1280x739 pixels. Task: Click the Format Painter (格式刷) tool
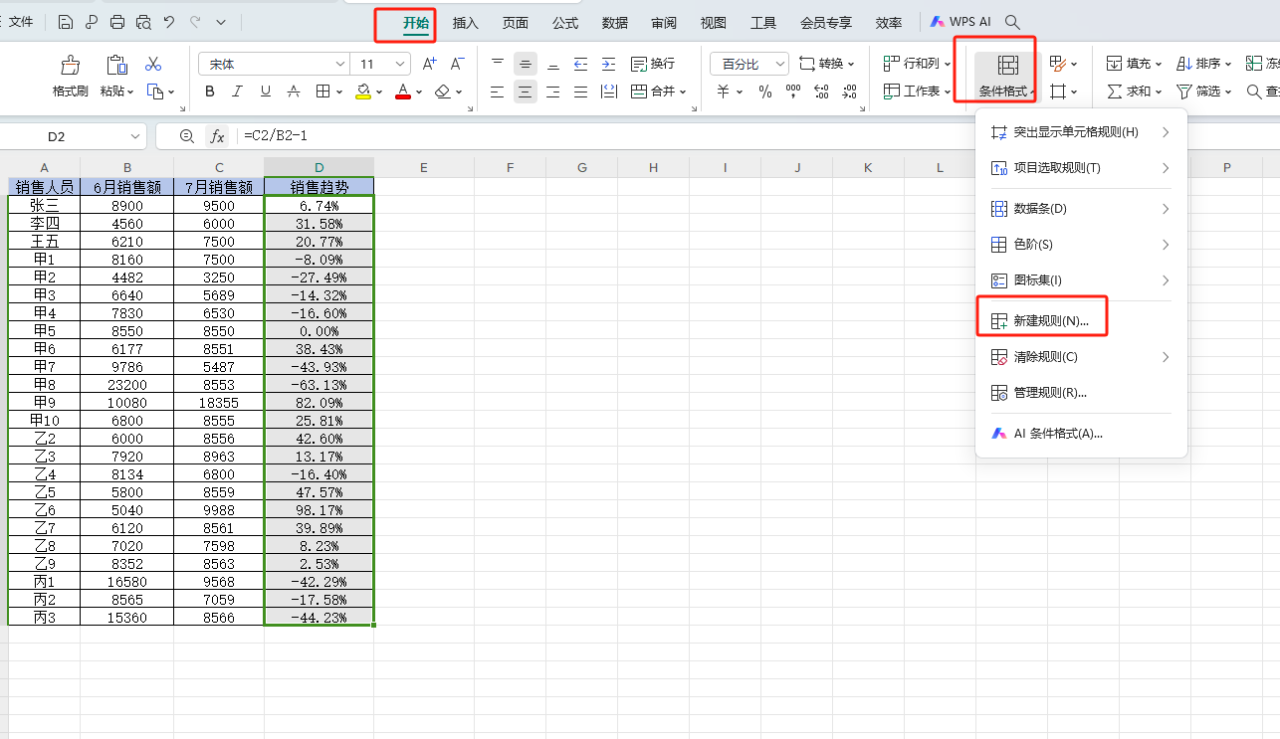pos(71,77)
